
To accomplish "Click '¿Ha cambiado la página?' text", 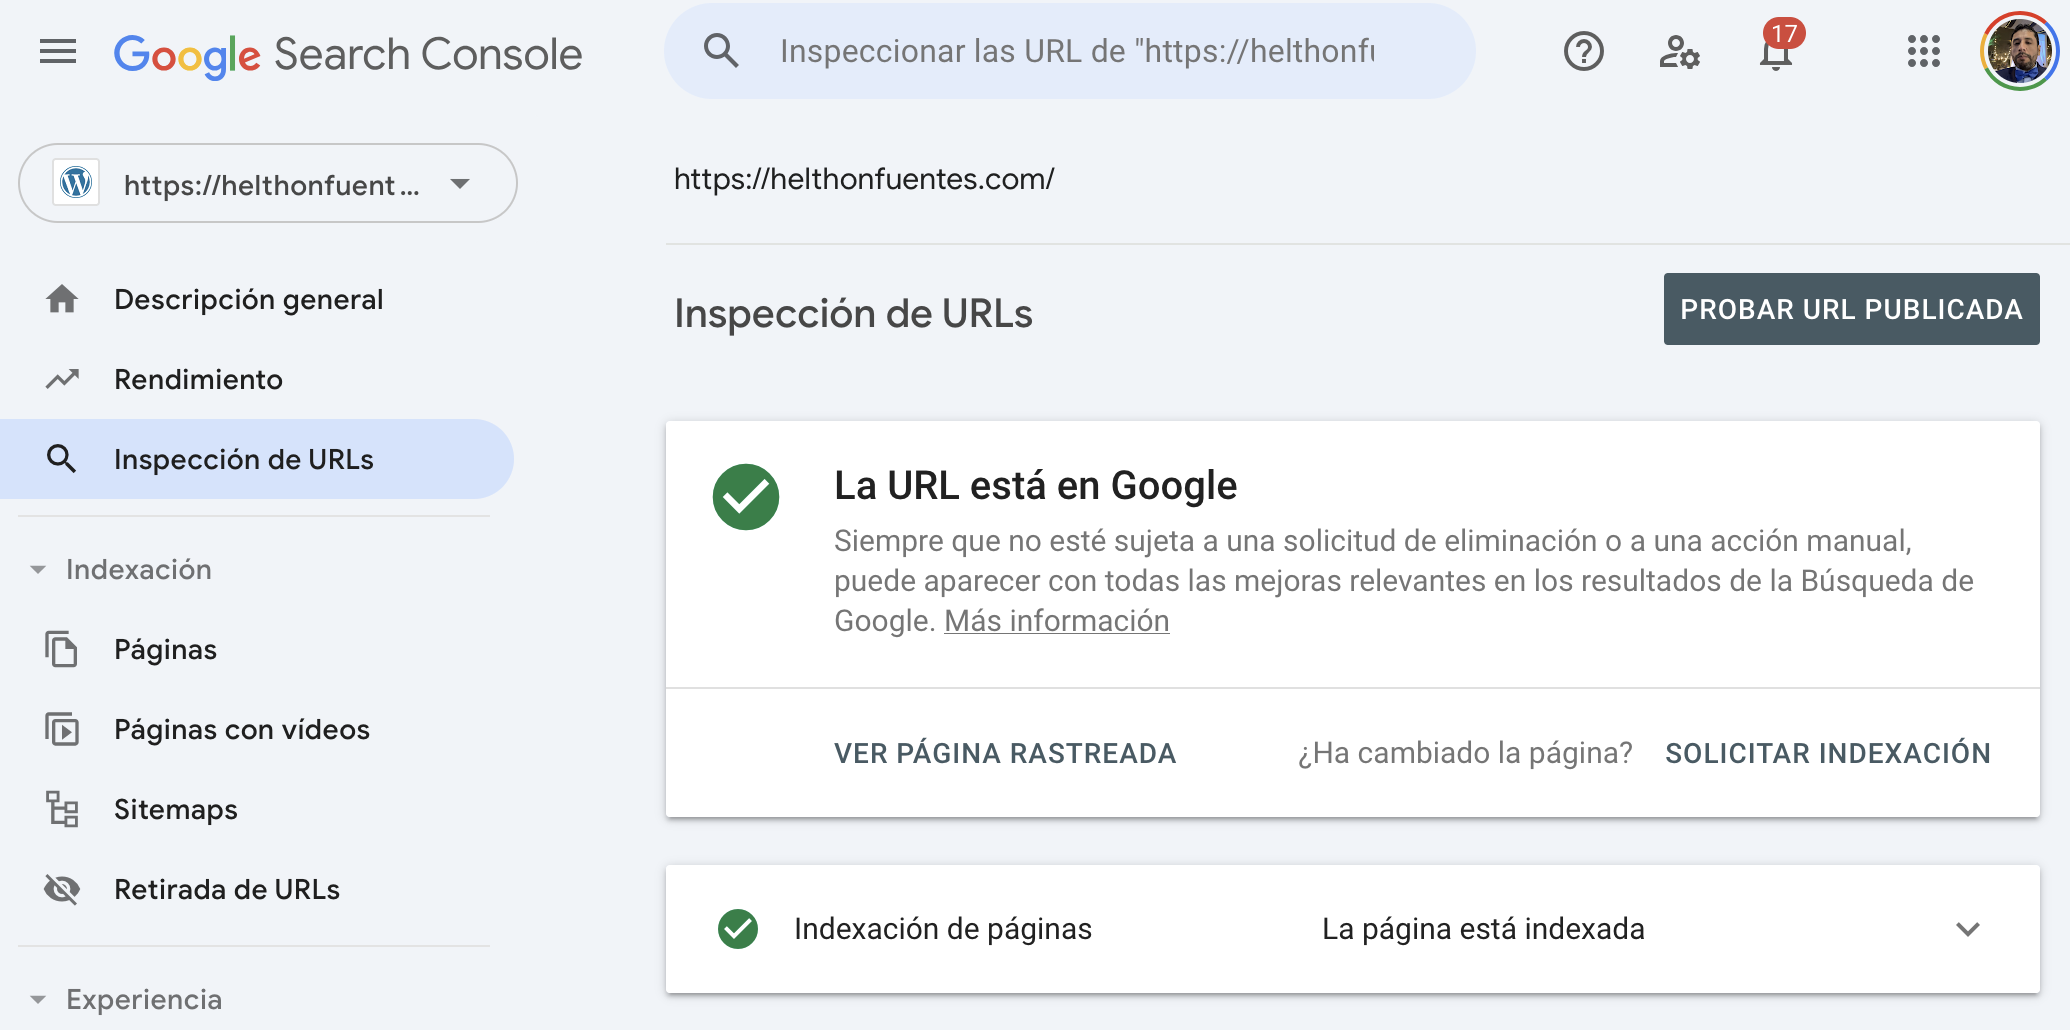I will [x=1465, y=753].
